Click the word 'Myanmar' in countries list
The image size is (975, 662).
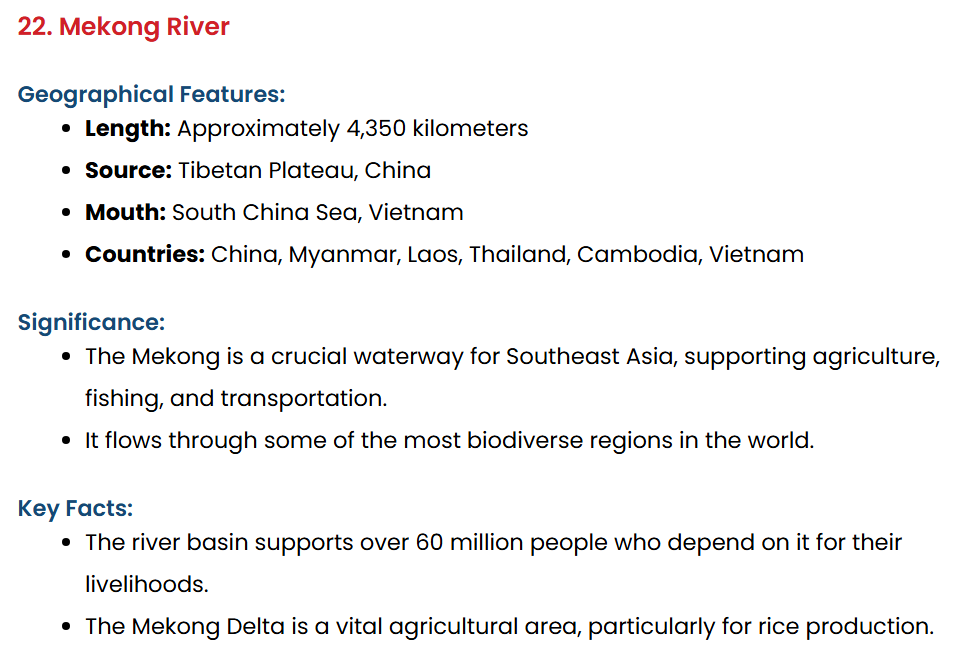click(x=344, y=255)
